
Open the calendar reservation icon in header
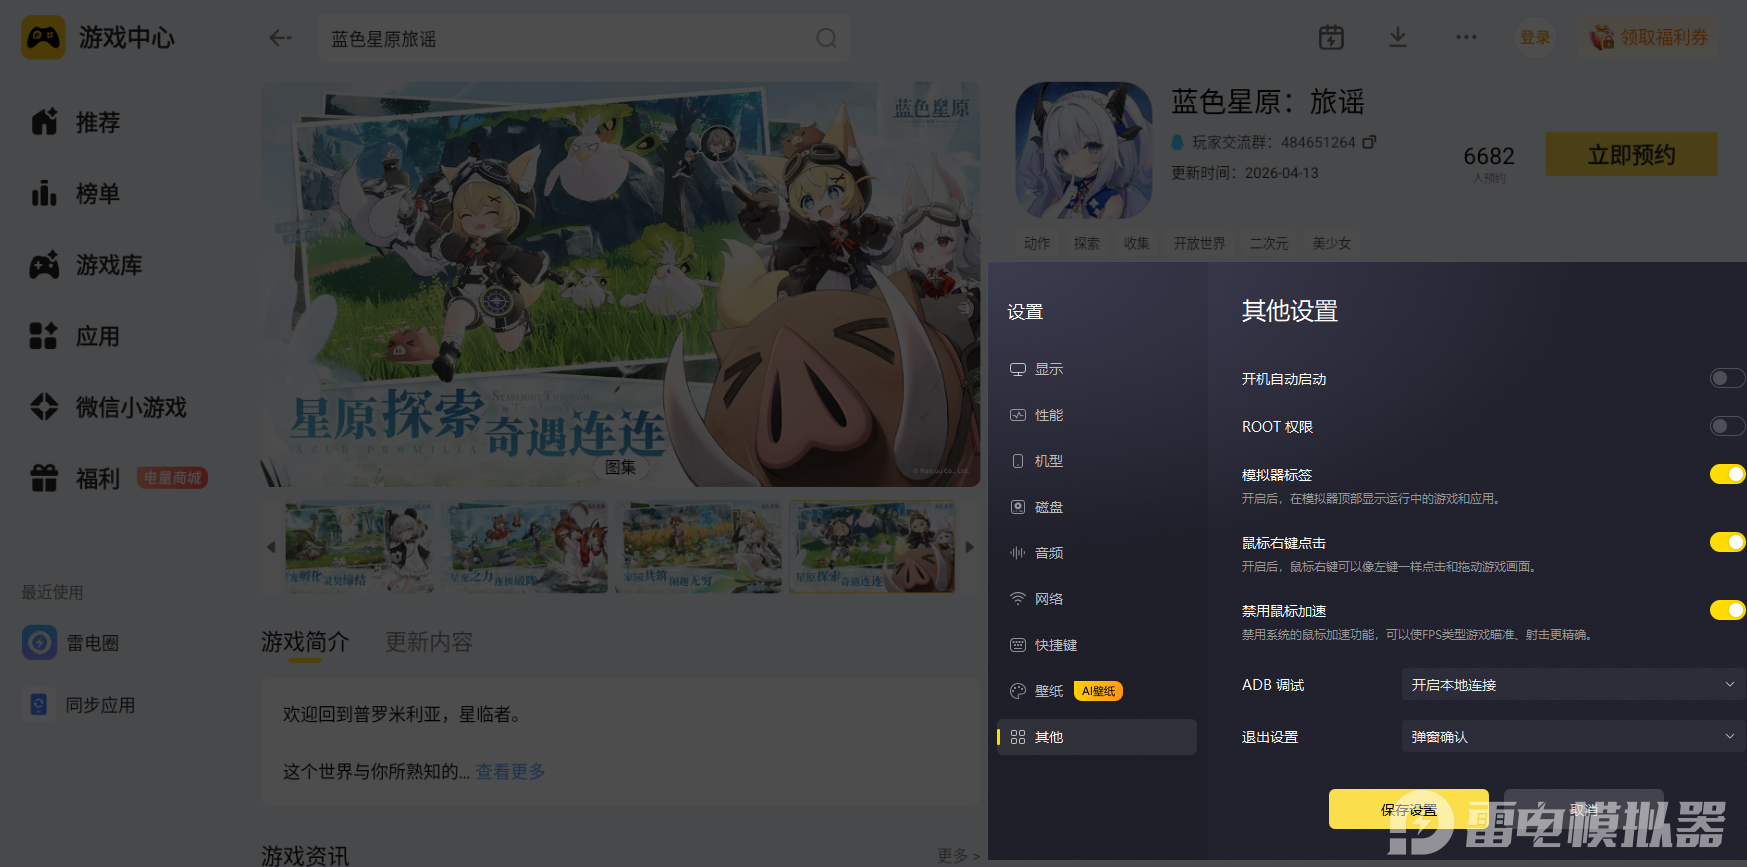(1331, 38)
